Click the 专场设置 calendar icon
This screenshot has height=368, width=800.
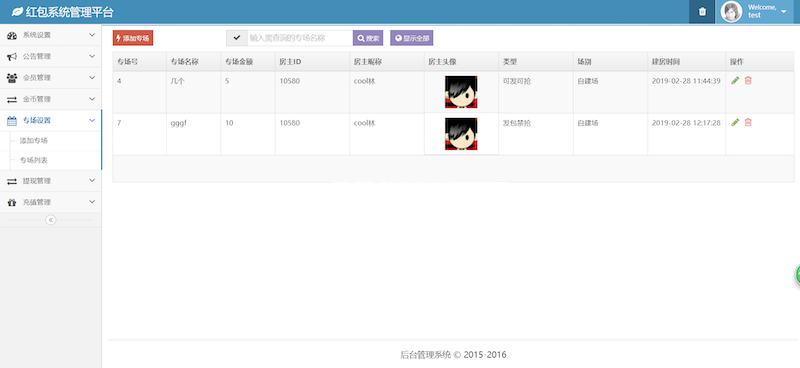(12, 120)
